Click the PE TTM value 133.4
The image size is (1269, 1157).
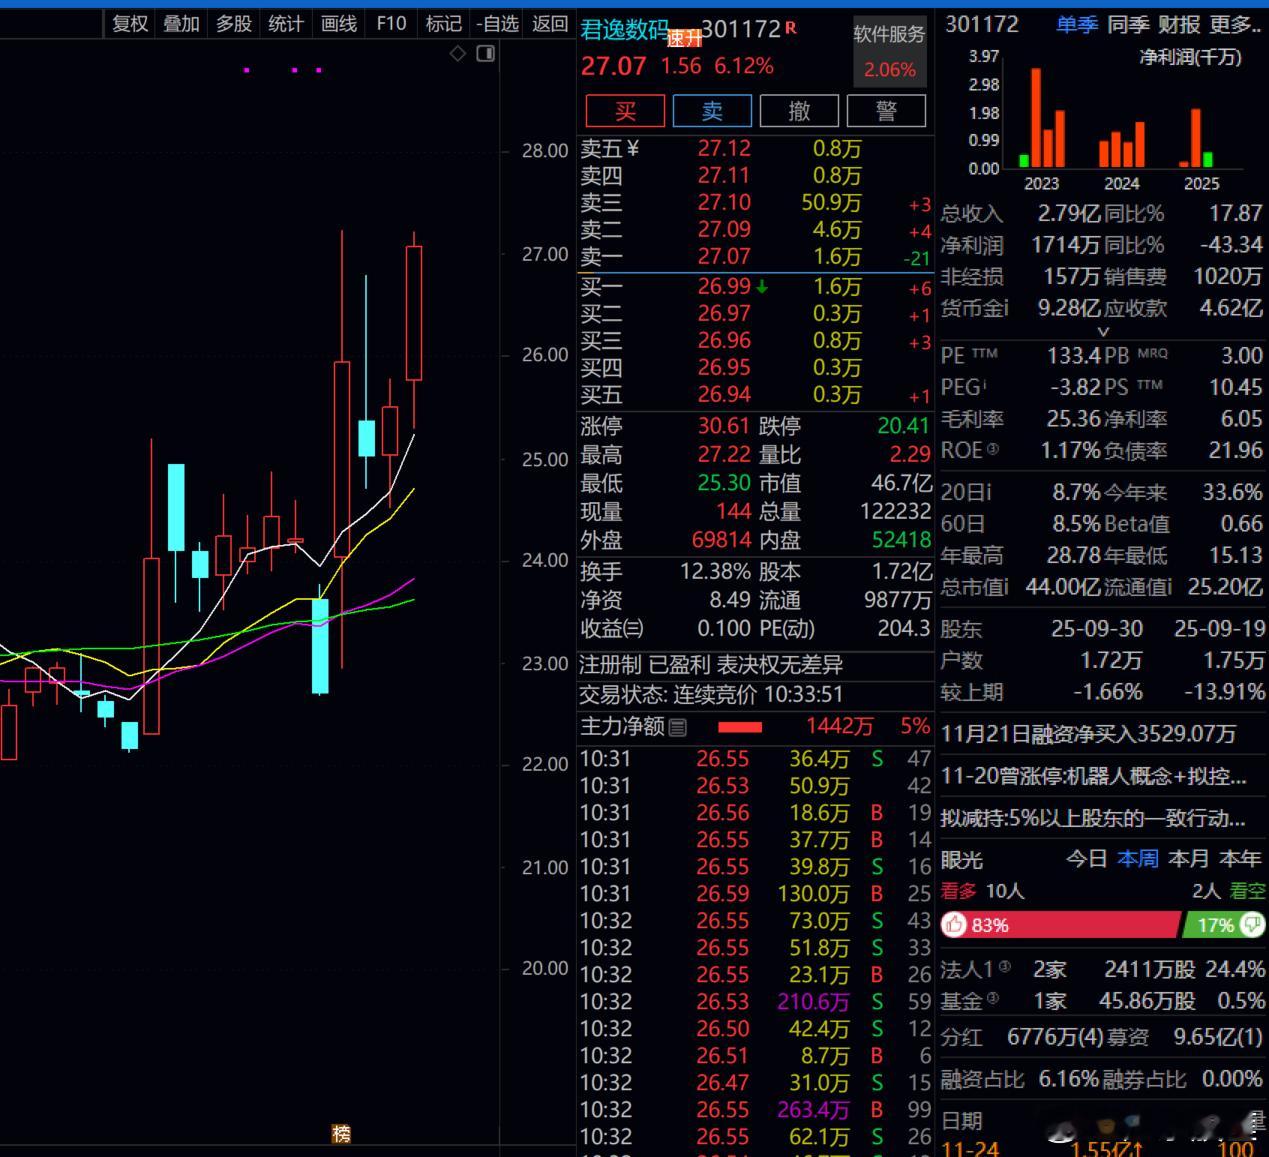tap(1074, 356)
